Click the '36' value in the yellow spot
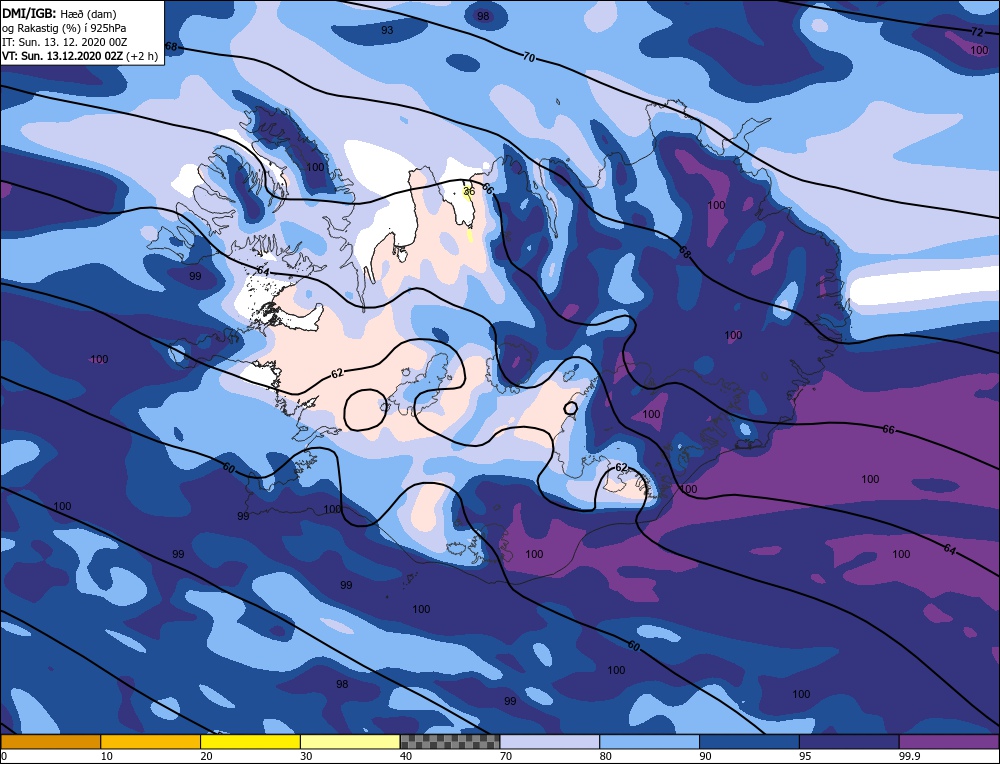The height and width of the screenshot is (764, 1000). point(469,191)
